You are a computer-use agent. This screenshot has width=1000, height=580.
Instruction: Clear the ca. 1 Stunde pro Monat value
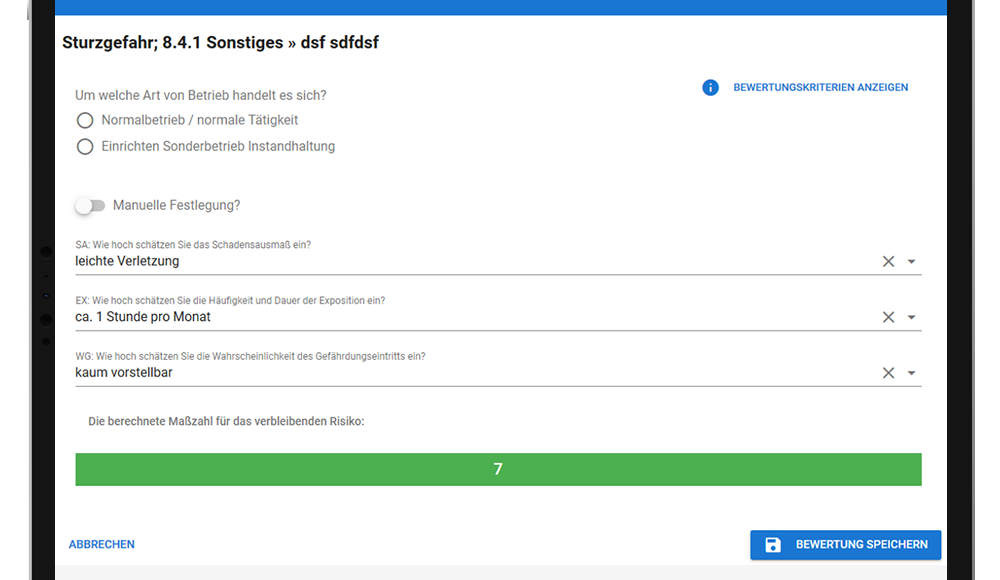(888, 317)
